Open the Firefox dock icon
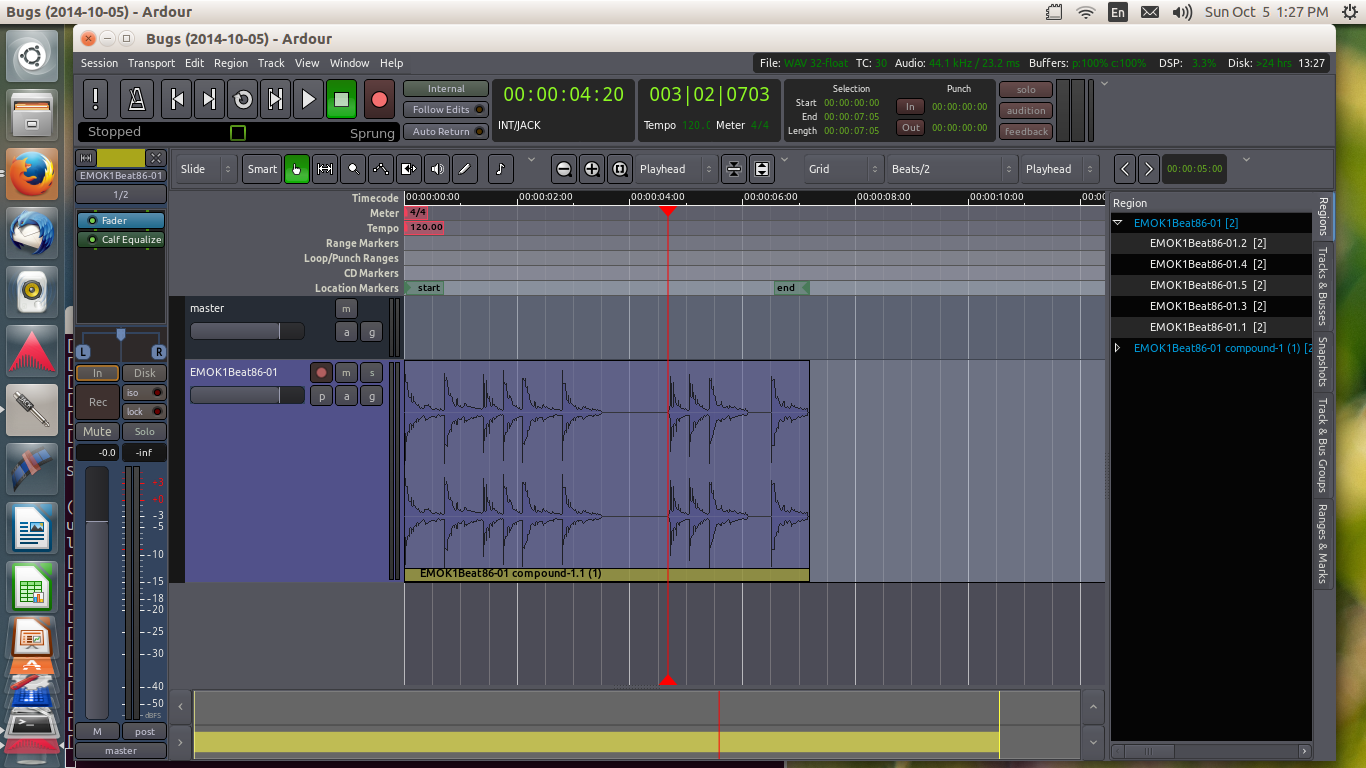Image resolution: width=1366 pixels, height=768 pixels. tap(32, 173)
